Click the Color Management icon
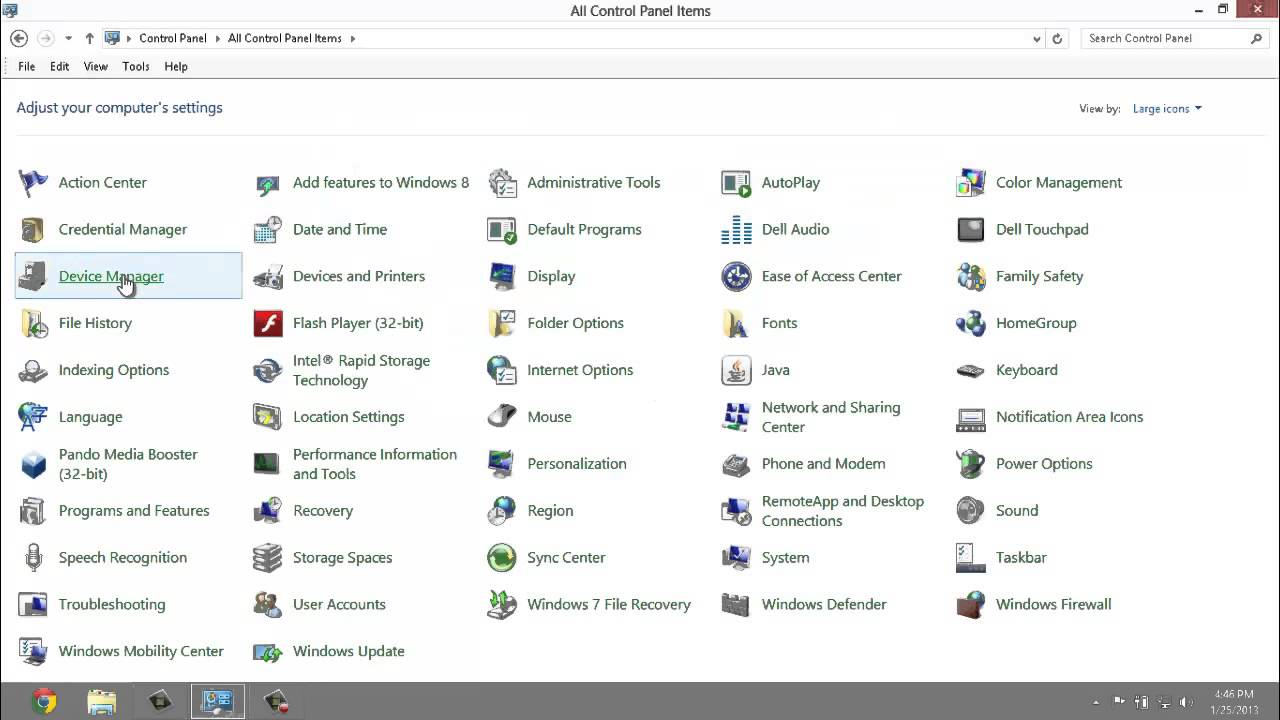 (970, 183)
